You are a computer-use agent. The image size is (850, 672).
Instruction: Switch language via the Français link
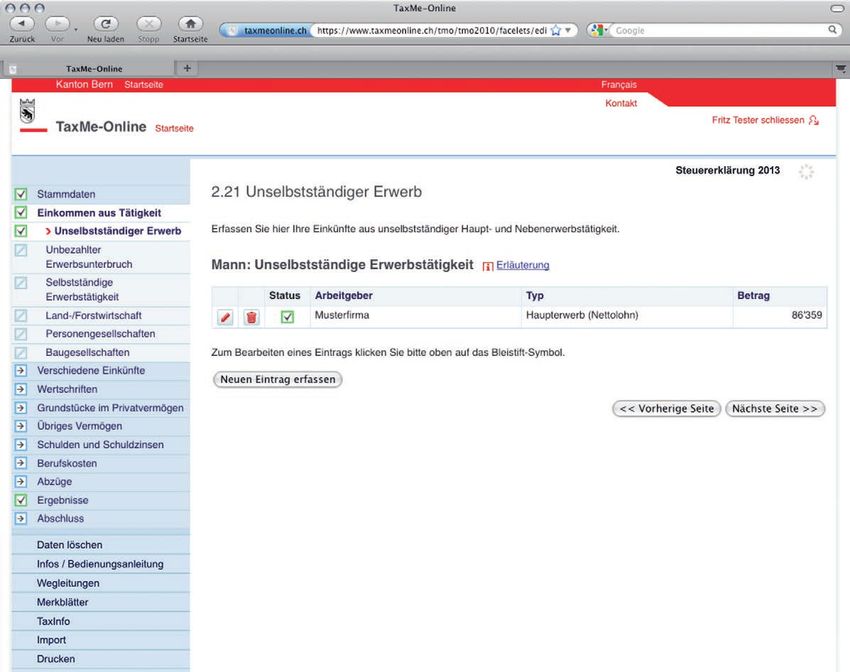point(618,85)
